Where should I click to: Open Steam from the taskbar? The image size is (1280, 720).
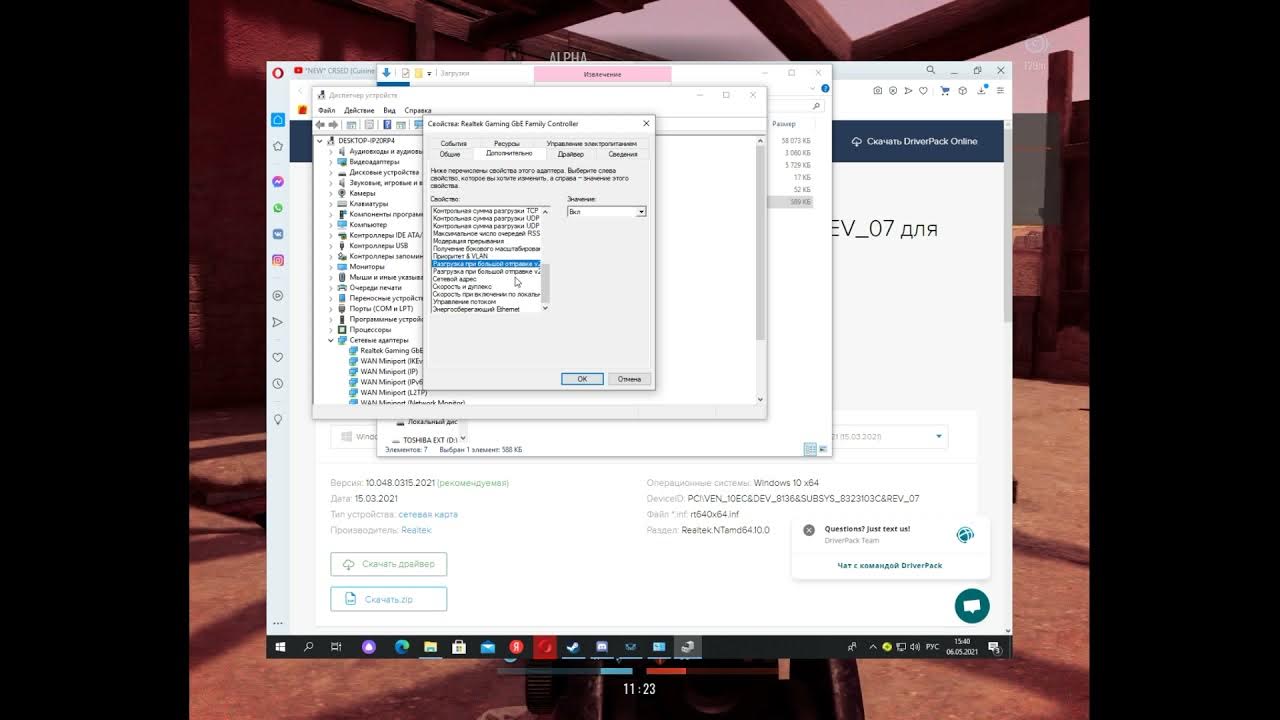(573, 647)
